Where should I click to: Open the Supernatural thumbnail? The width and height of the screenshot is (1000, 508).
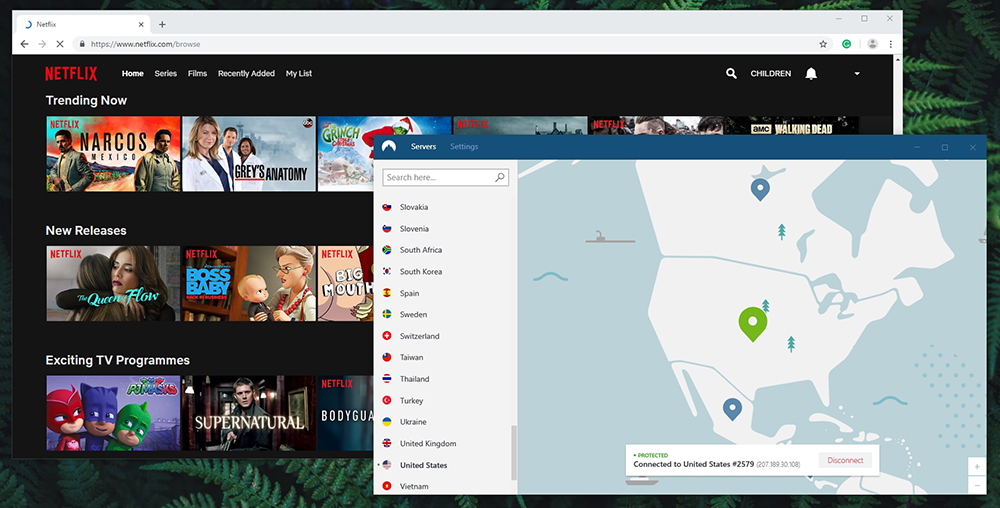(249, 413)
